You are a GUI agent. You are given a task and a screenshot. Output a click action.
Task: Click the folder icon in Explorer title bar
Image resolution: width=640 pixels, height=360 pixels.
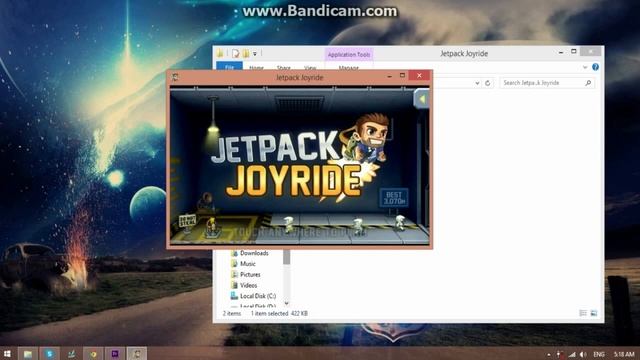[220, 53]
